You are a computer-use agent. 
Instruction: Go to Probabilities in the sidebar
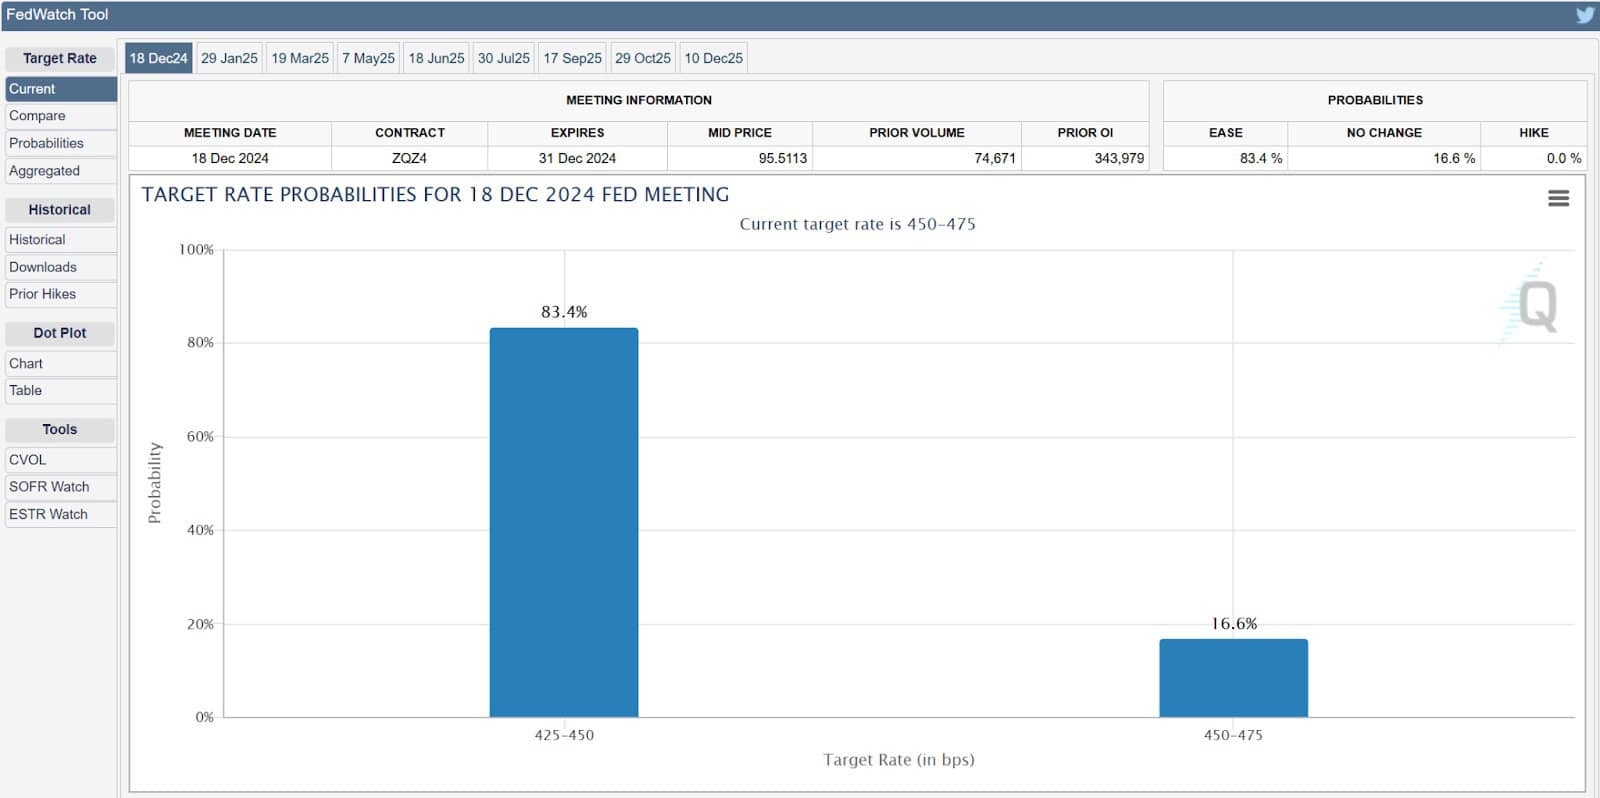(47, 143)
